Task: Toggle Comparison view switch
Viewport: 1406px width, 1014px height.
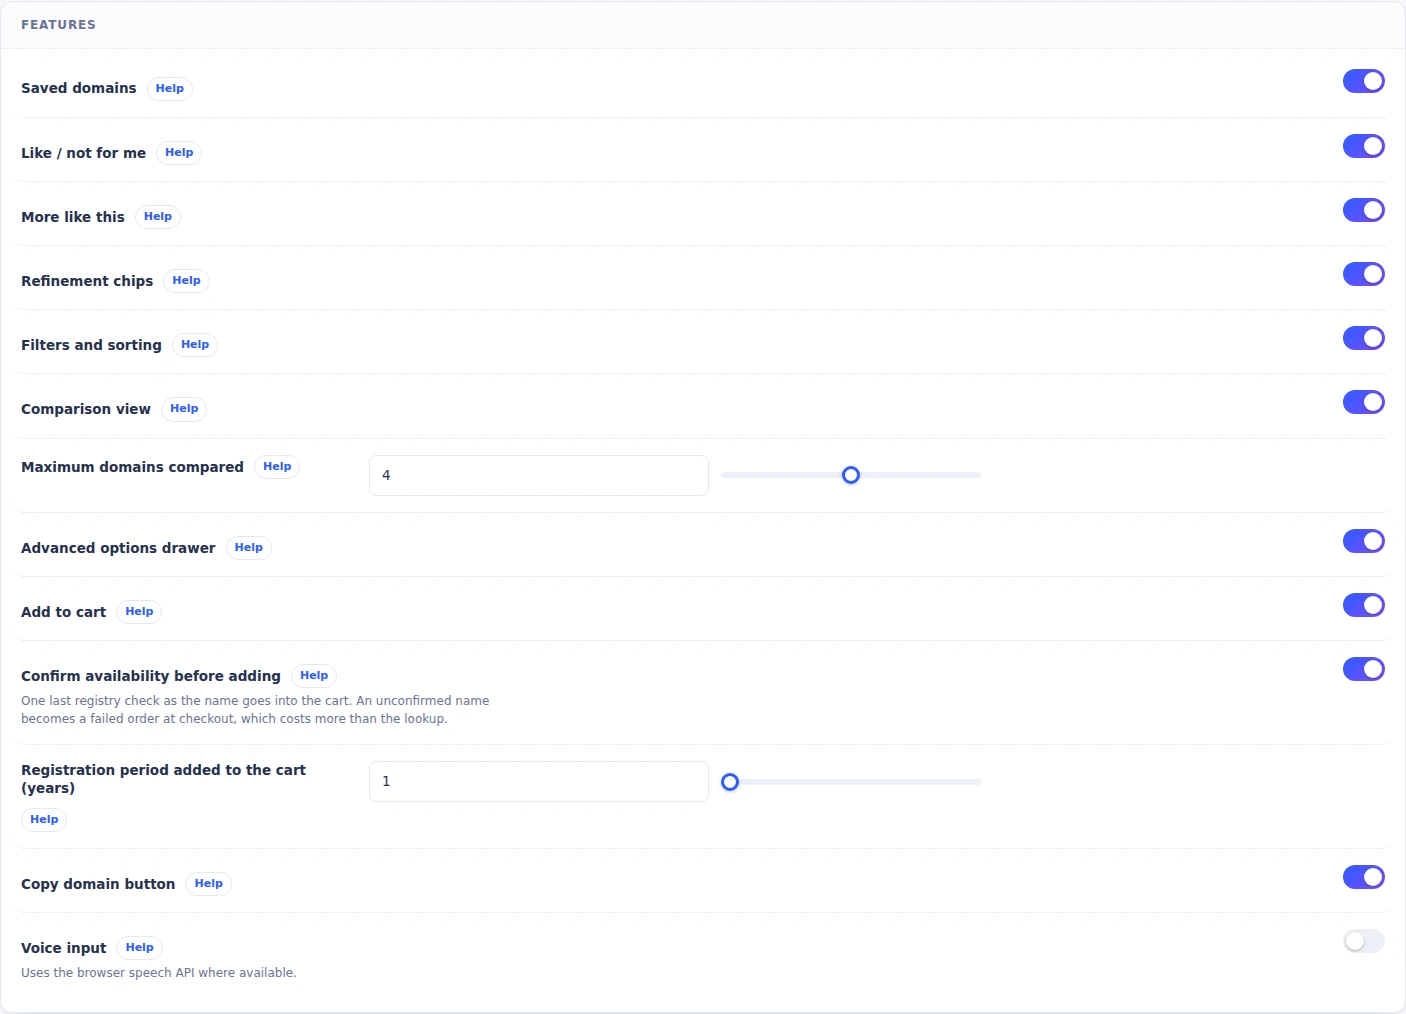Action: (x=1363, y=402)
